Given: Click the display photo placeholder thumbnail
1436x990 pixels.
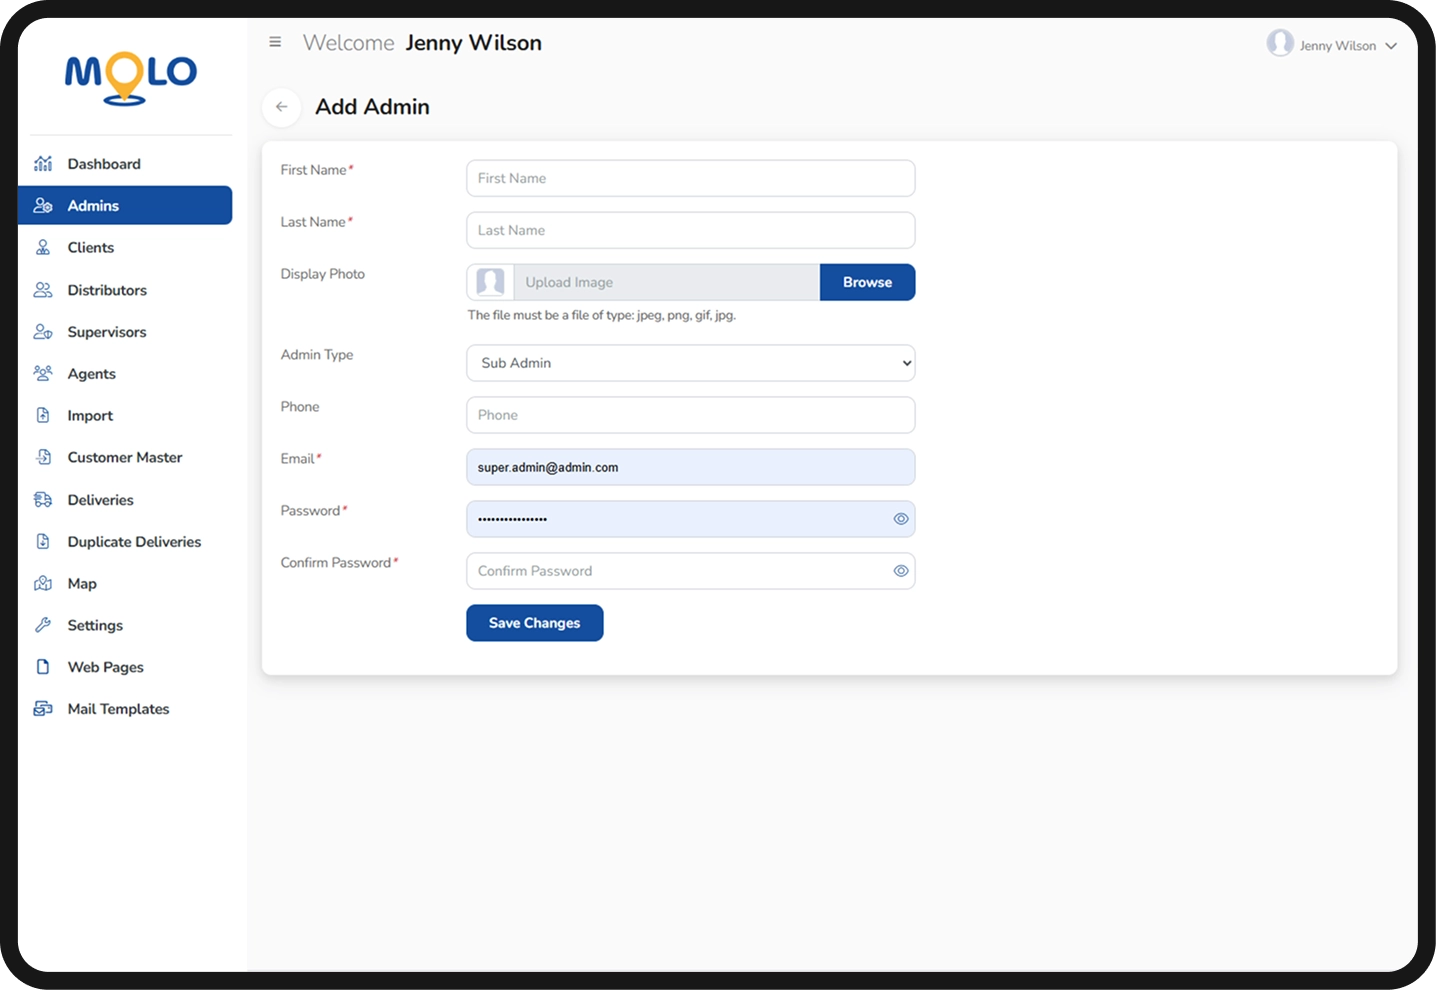Looking at the screenshot, I should point(490,282).
